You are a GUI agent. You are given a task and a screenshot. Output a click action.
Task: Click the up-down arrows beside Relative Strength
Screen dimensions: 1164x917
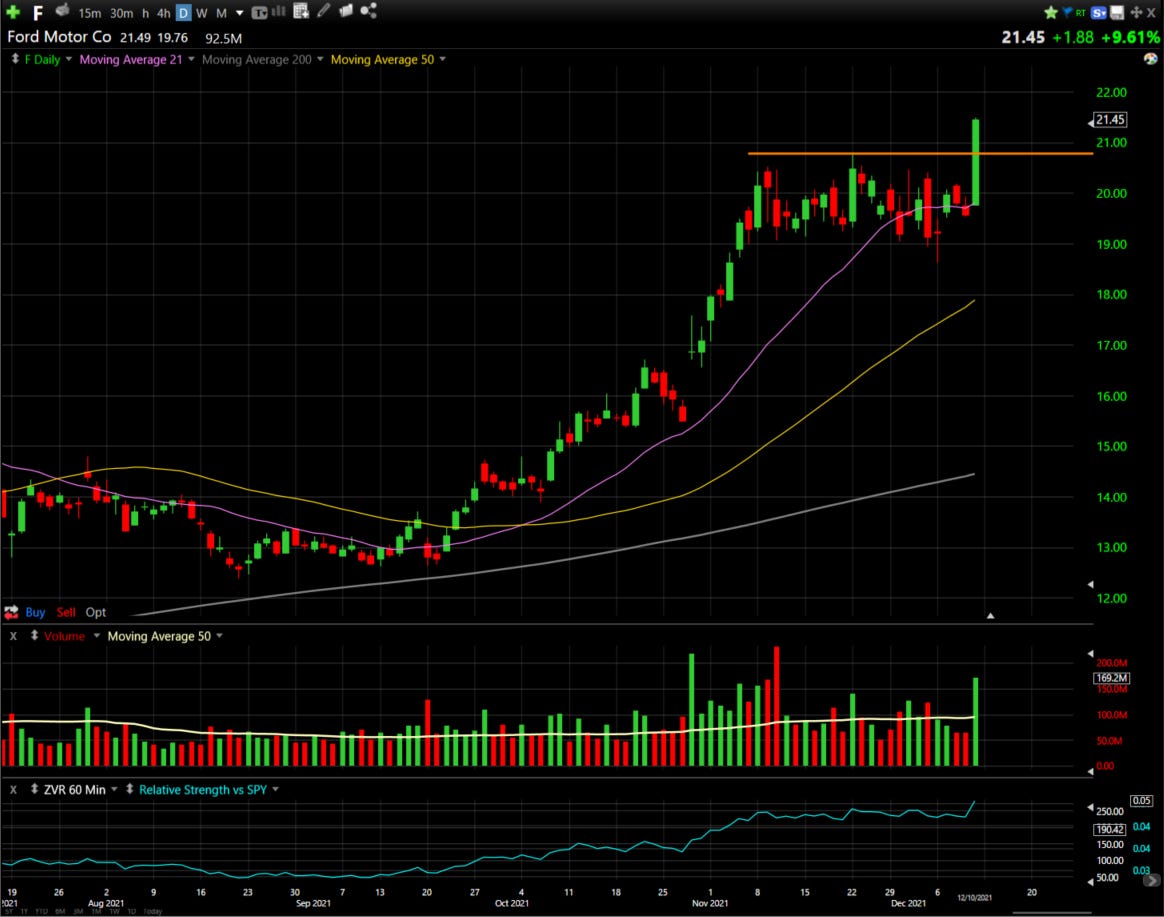[130, 789]
